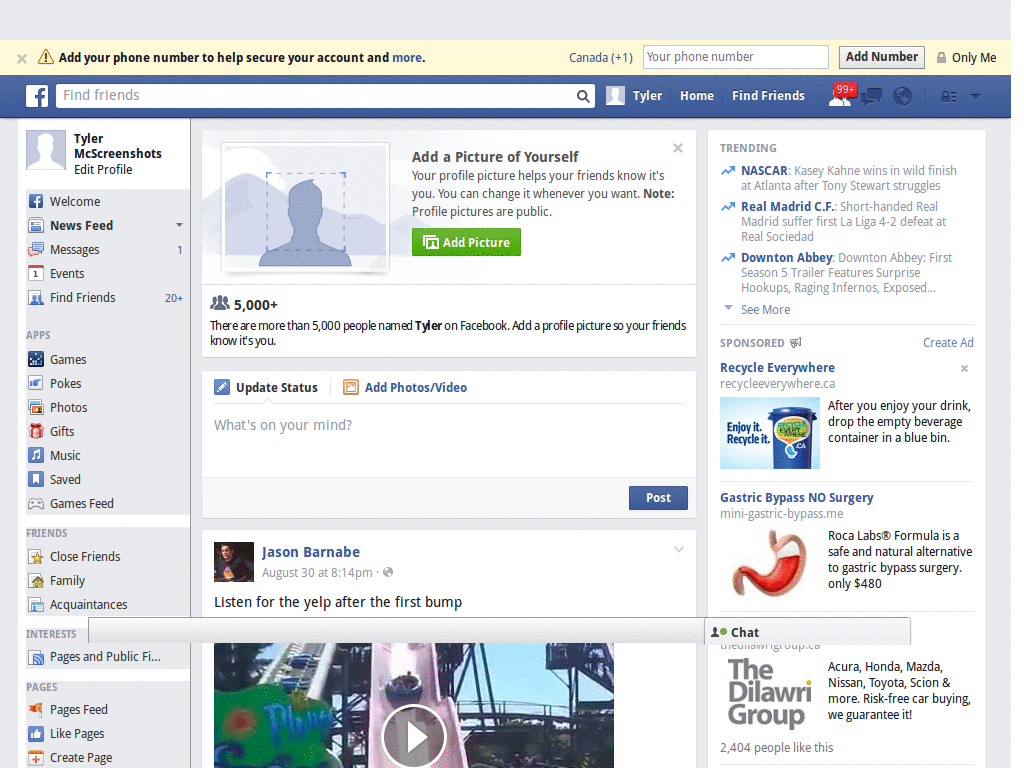1024x768 pixels.
Task: Open the Real Madrid C.F. trending topic
Action: click(788, 207)
